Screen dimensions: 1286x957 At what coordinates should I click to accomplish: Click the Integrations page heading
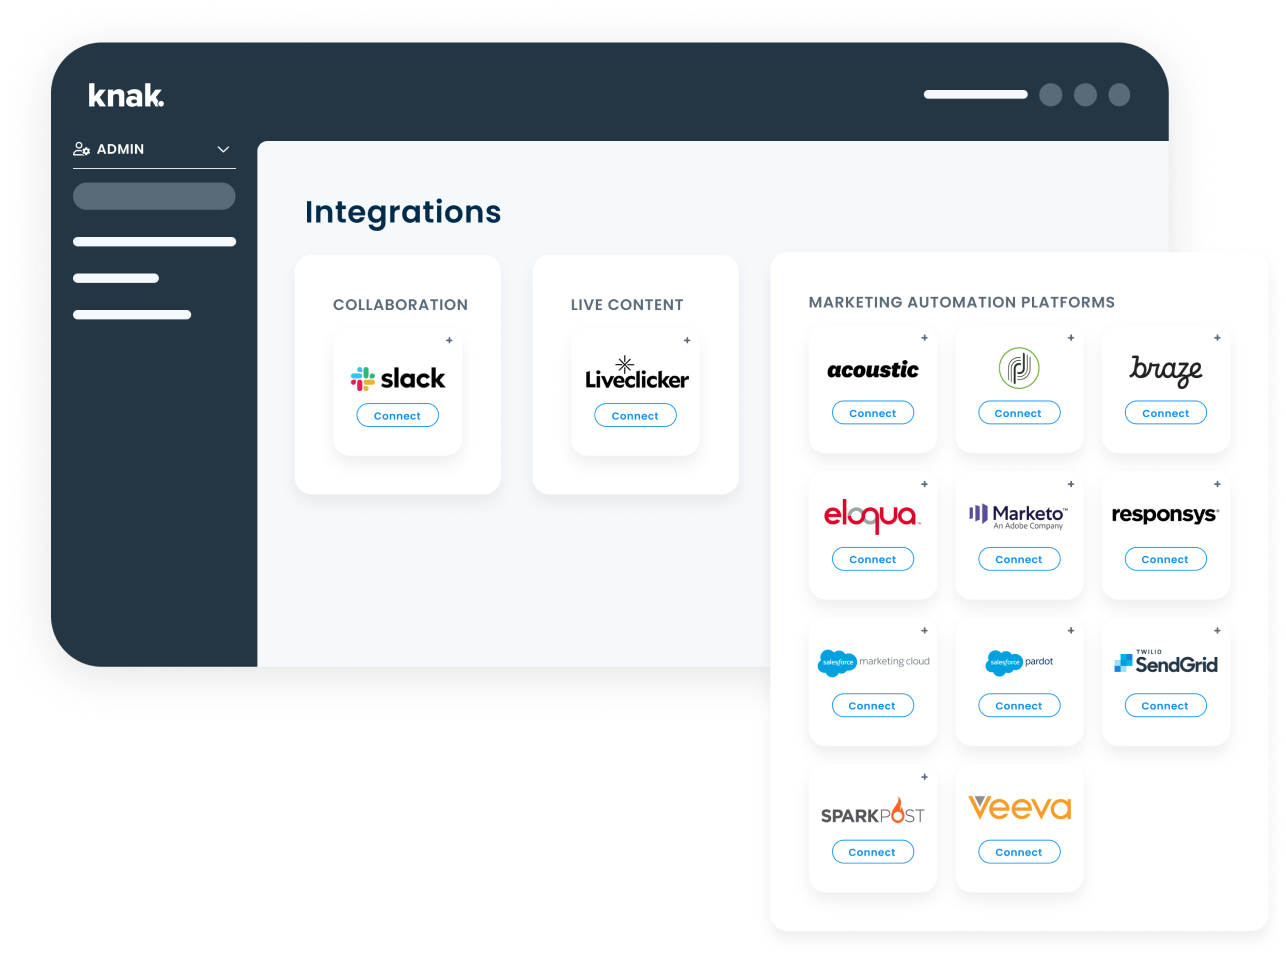(403, 212)
